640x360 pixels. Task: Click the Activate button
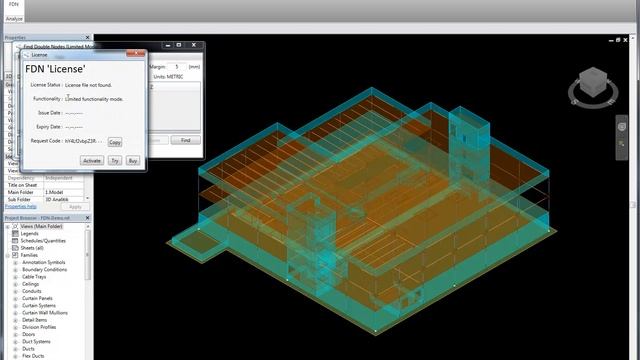tap(92, 161)
